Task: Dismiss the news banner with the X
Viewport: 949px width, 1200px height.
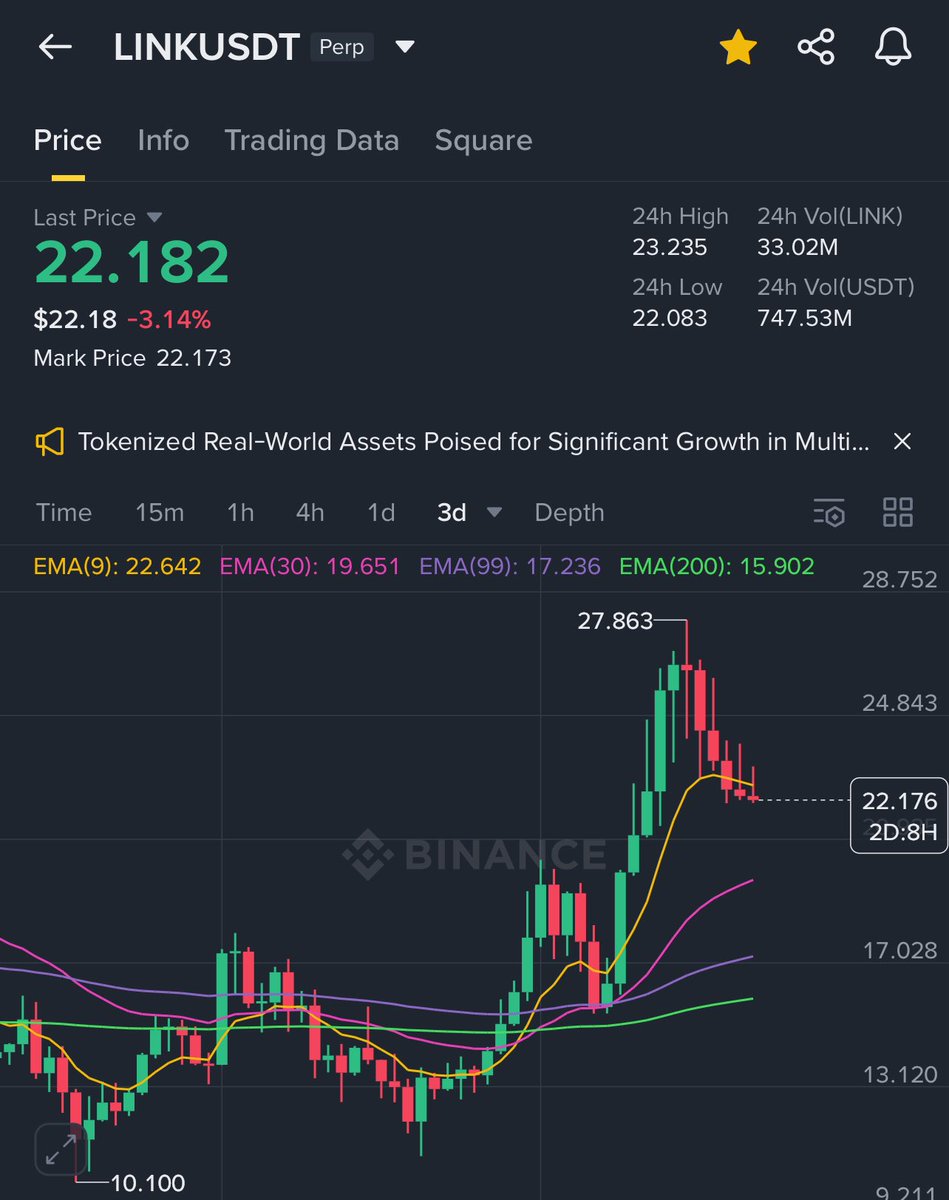Action: click(x=901, y=441)
